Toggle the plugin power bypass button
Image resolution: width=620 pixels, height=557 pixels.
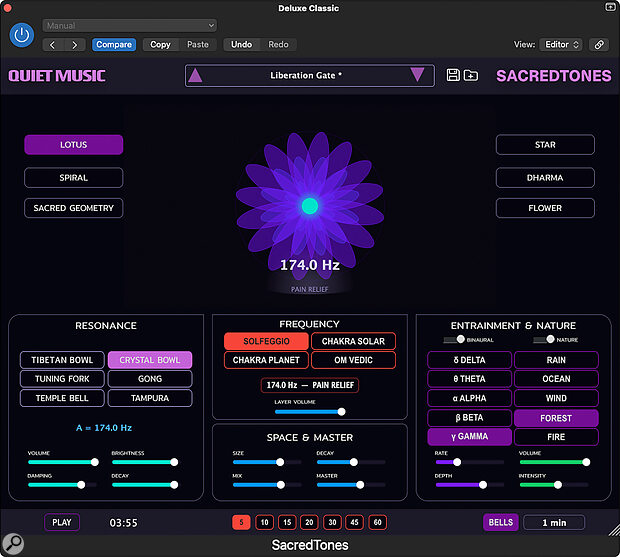pos(22,35)
